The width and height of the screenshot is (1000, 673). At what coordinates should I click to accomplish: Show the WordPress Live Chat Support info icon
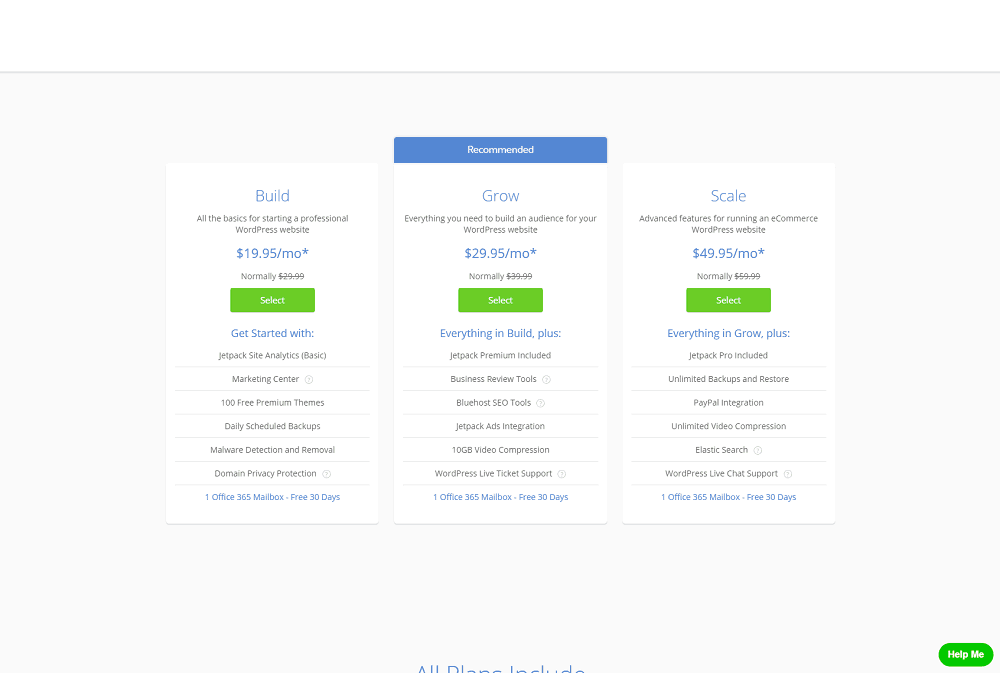point(788,474)
